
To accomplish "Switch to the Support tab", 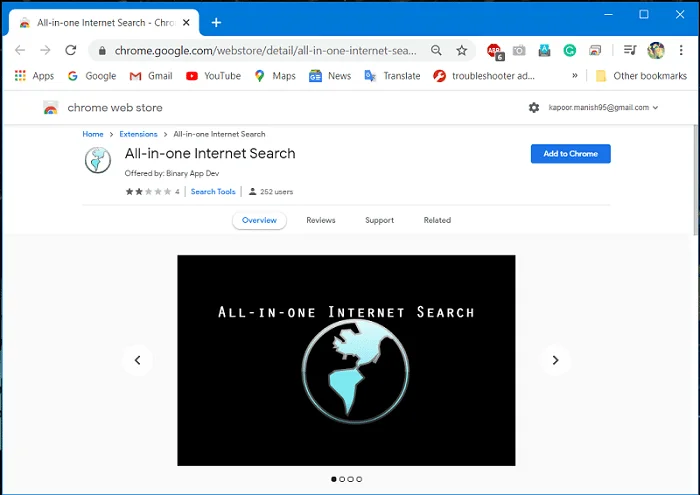I will pyautogui.click(x=379, y=220).
